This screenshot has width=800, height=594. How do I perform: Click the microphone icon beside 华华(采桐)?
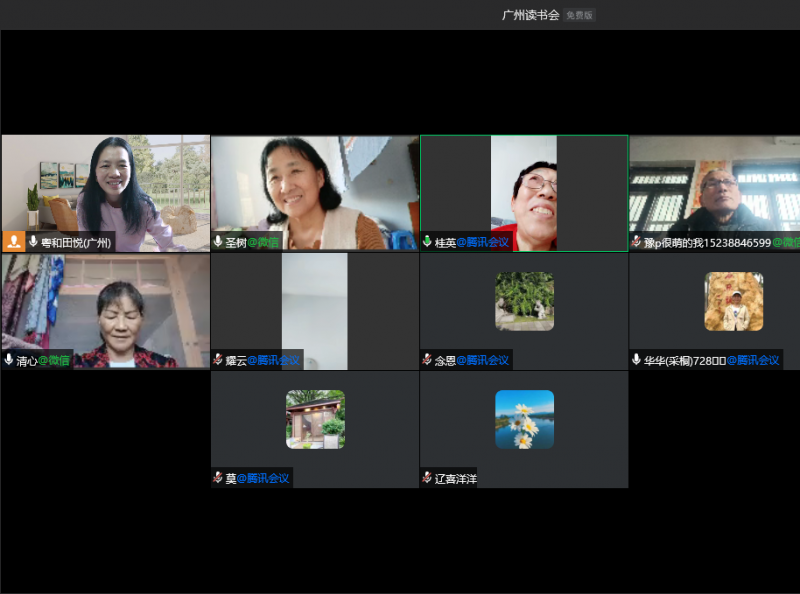[x=636, y=360]
